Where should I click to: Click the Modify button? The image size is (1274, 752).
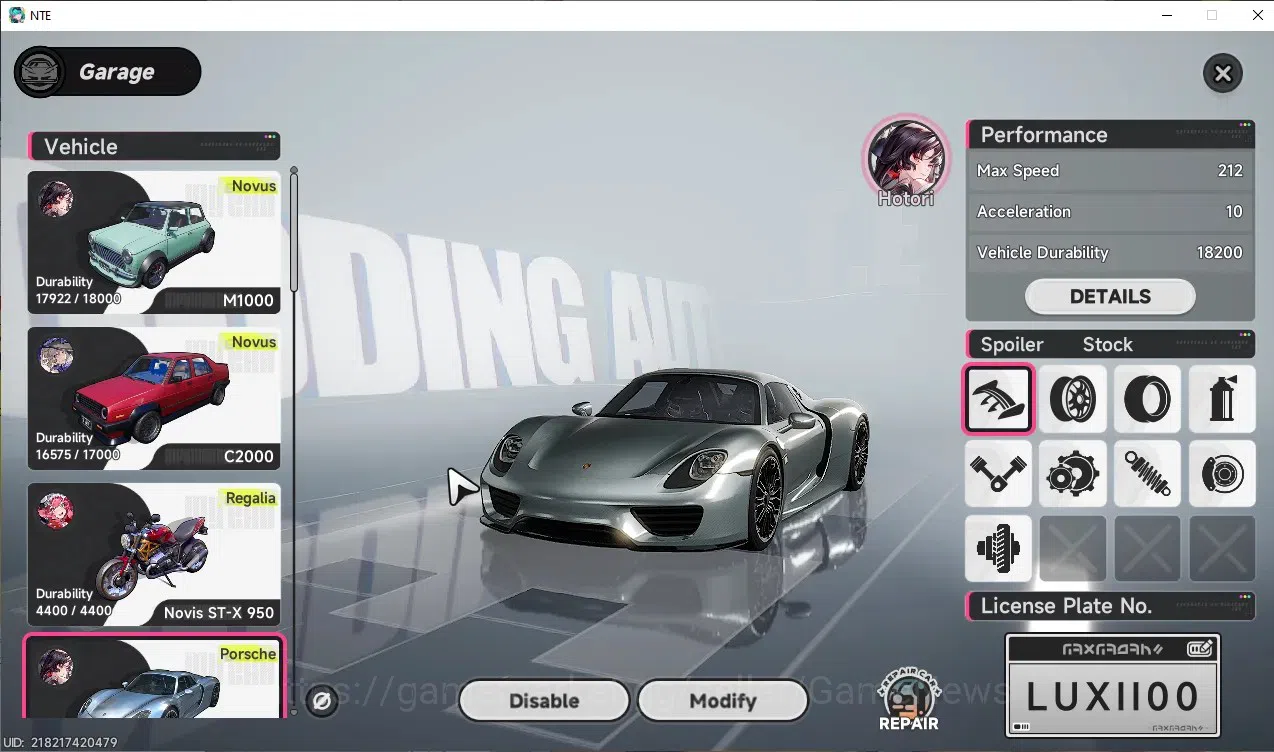723,701
